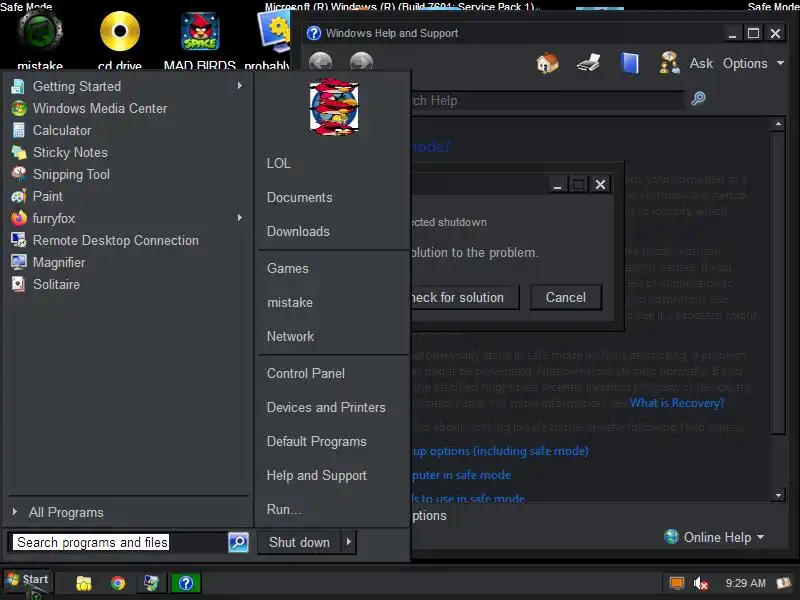Screen dimensions: 800x600
Task: Click the 9:29 AM taskbar clock
Action: [745, 583]
